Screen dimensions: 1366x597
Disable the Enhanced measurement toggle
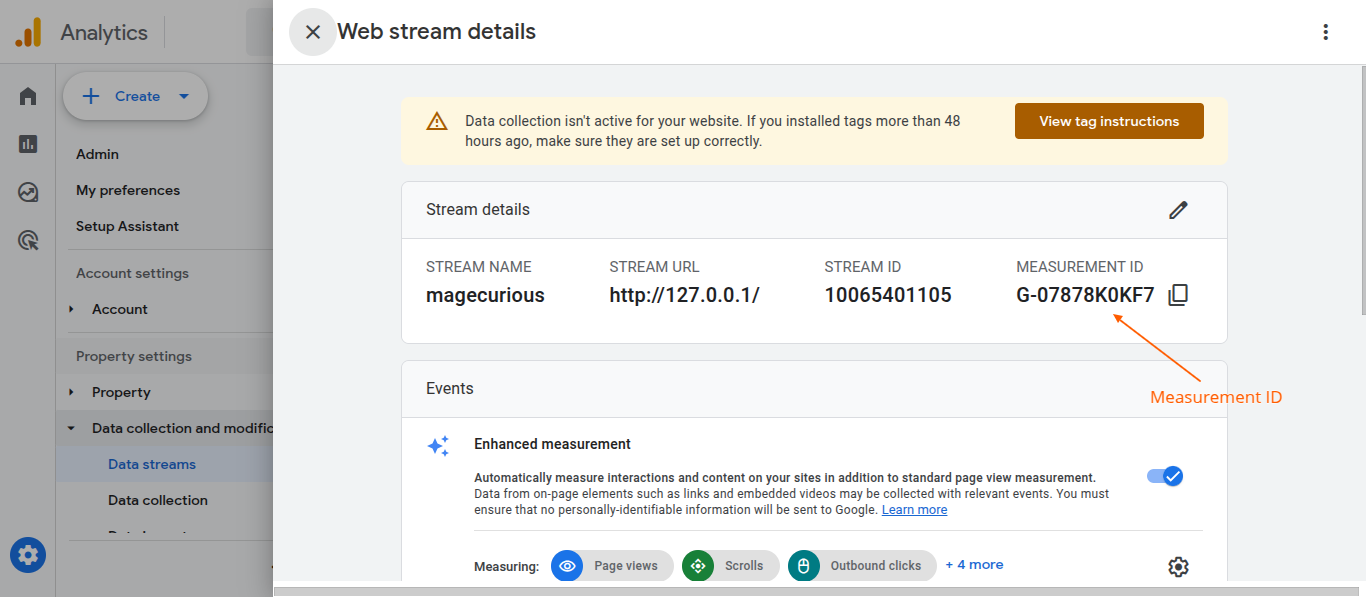1164,476
